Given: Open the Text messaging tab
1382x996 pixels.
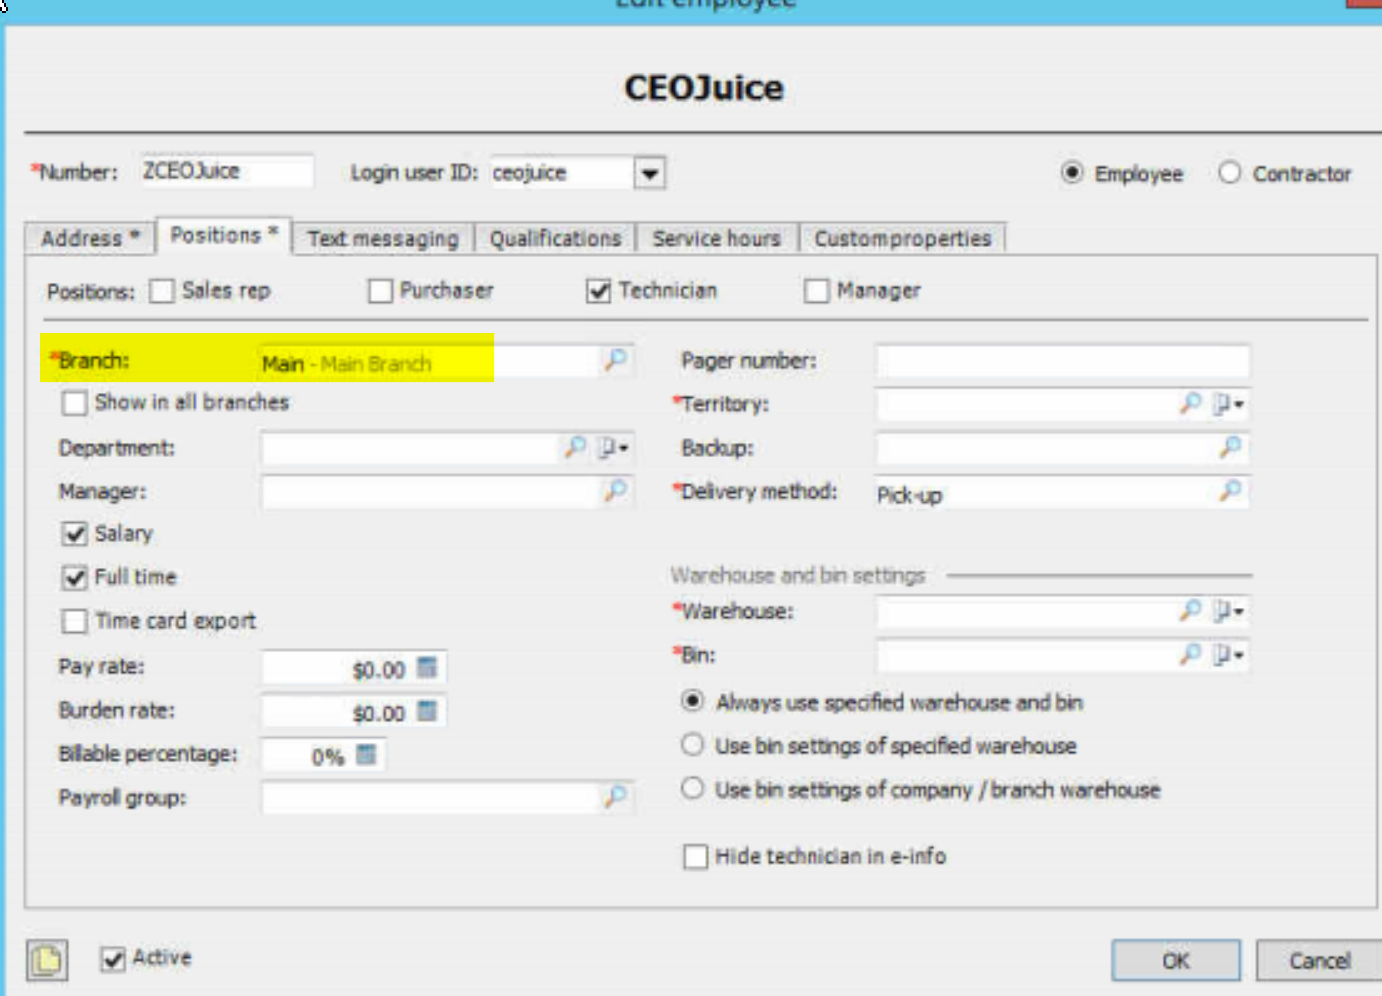Looking at the screenshot, I should [383, 238].
